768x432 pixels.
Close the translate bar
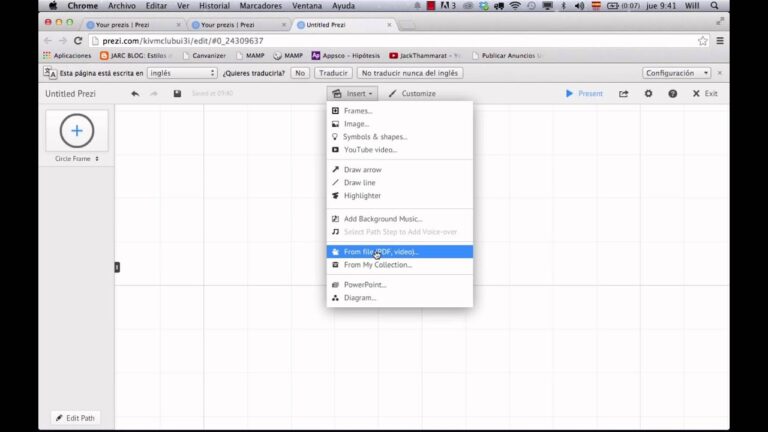[x=720, y=73]
